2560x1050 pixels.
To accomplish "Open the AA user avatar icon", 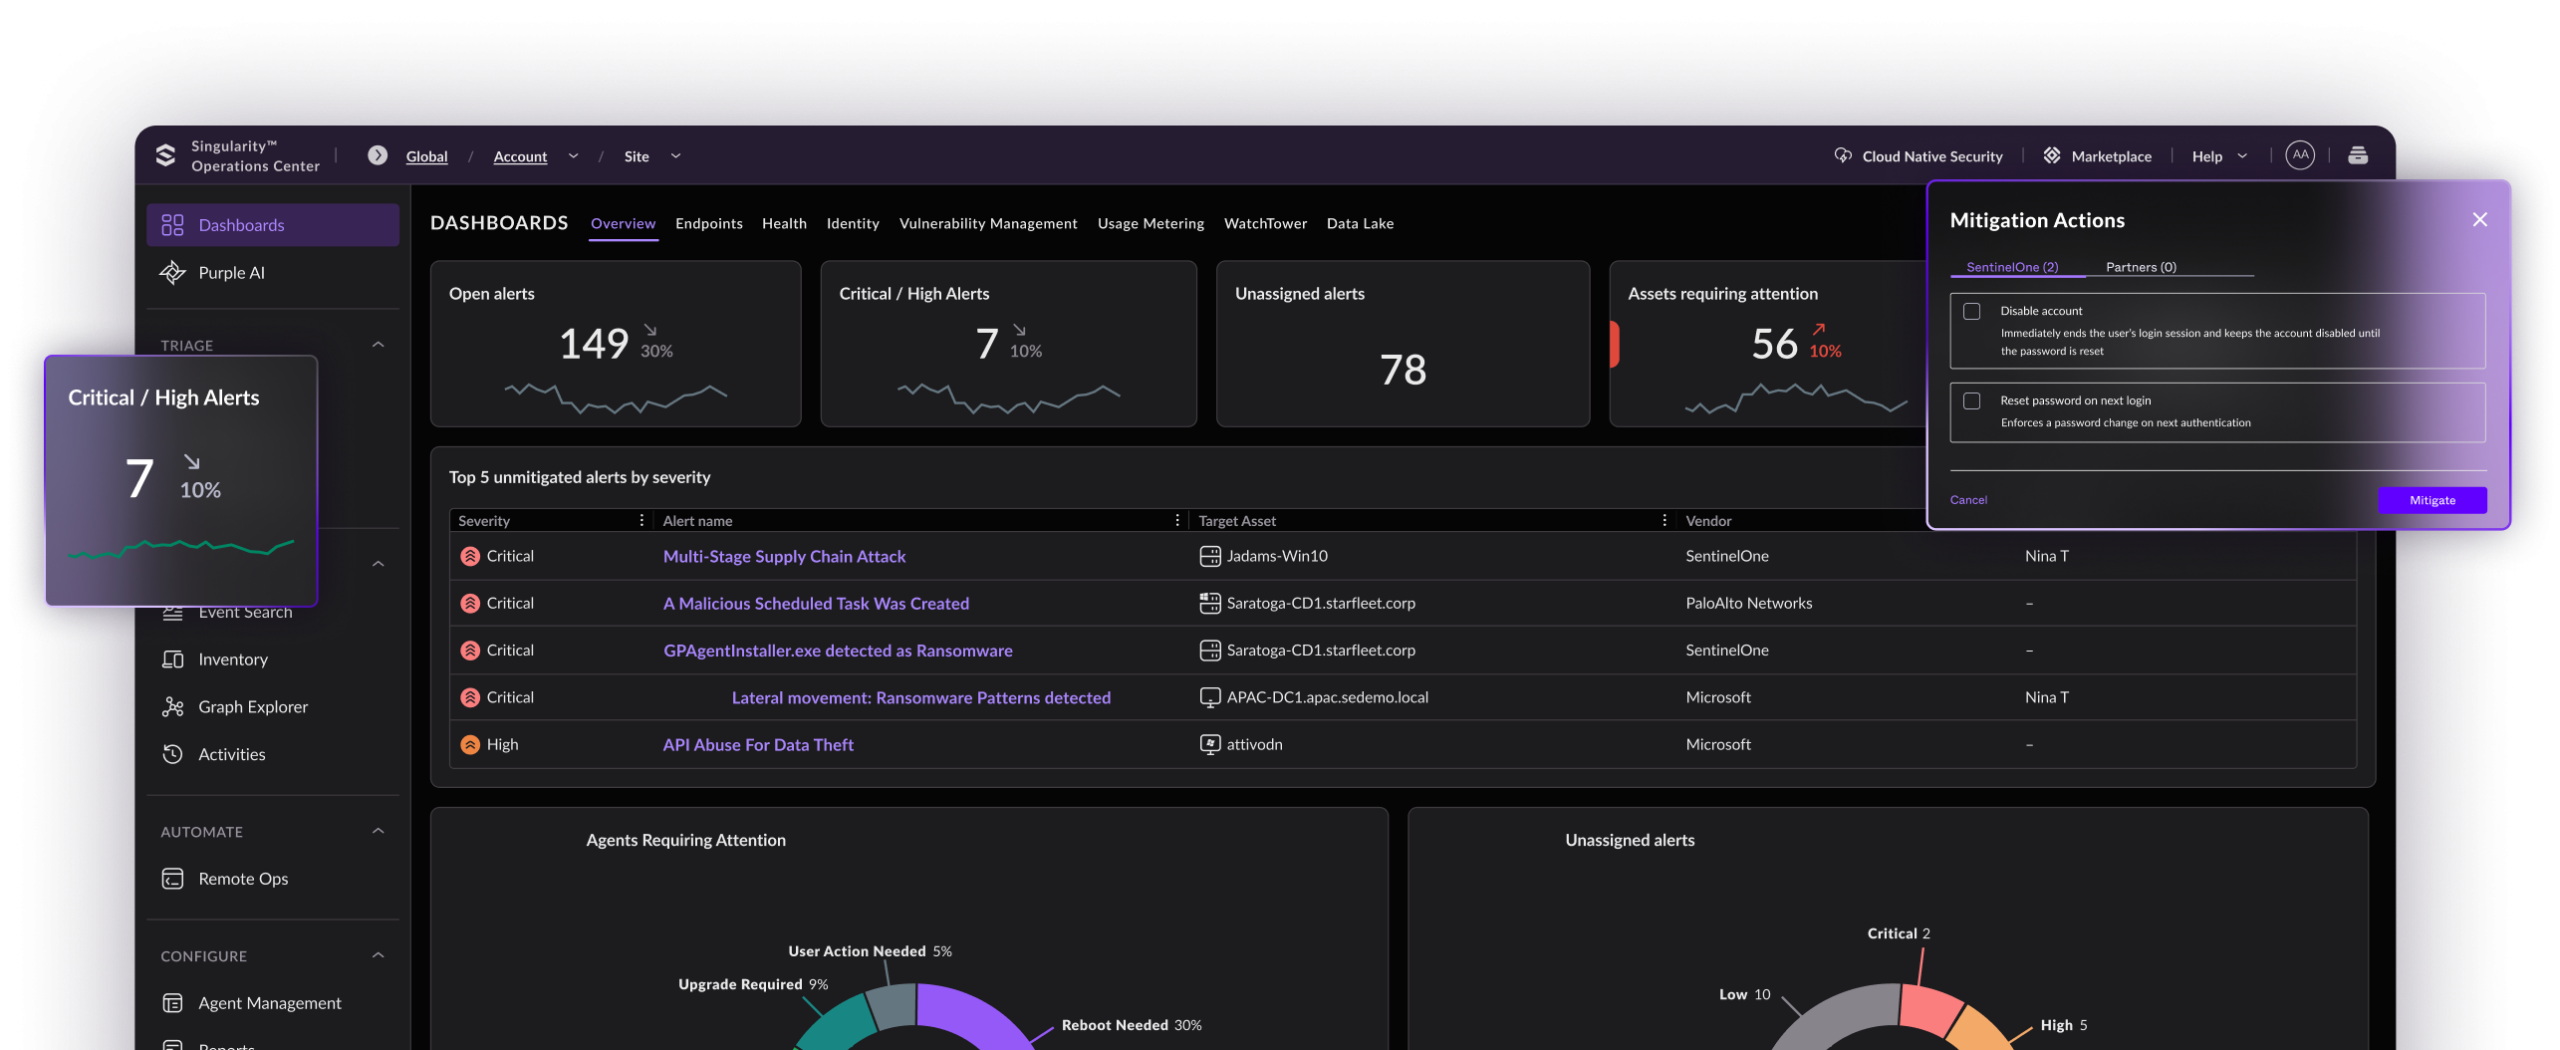I will coord(2299,155).
